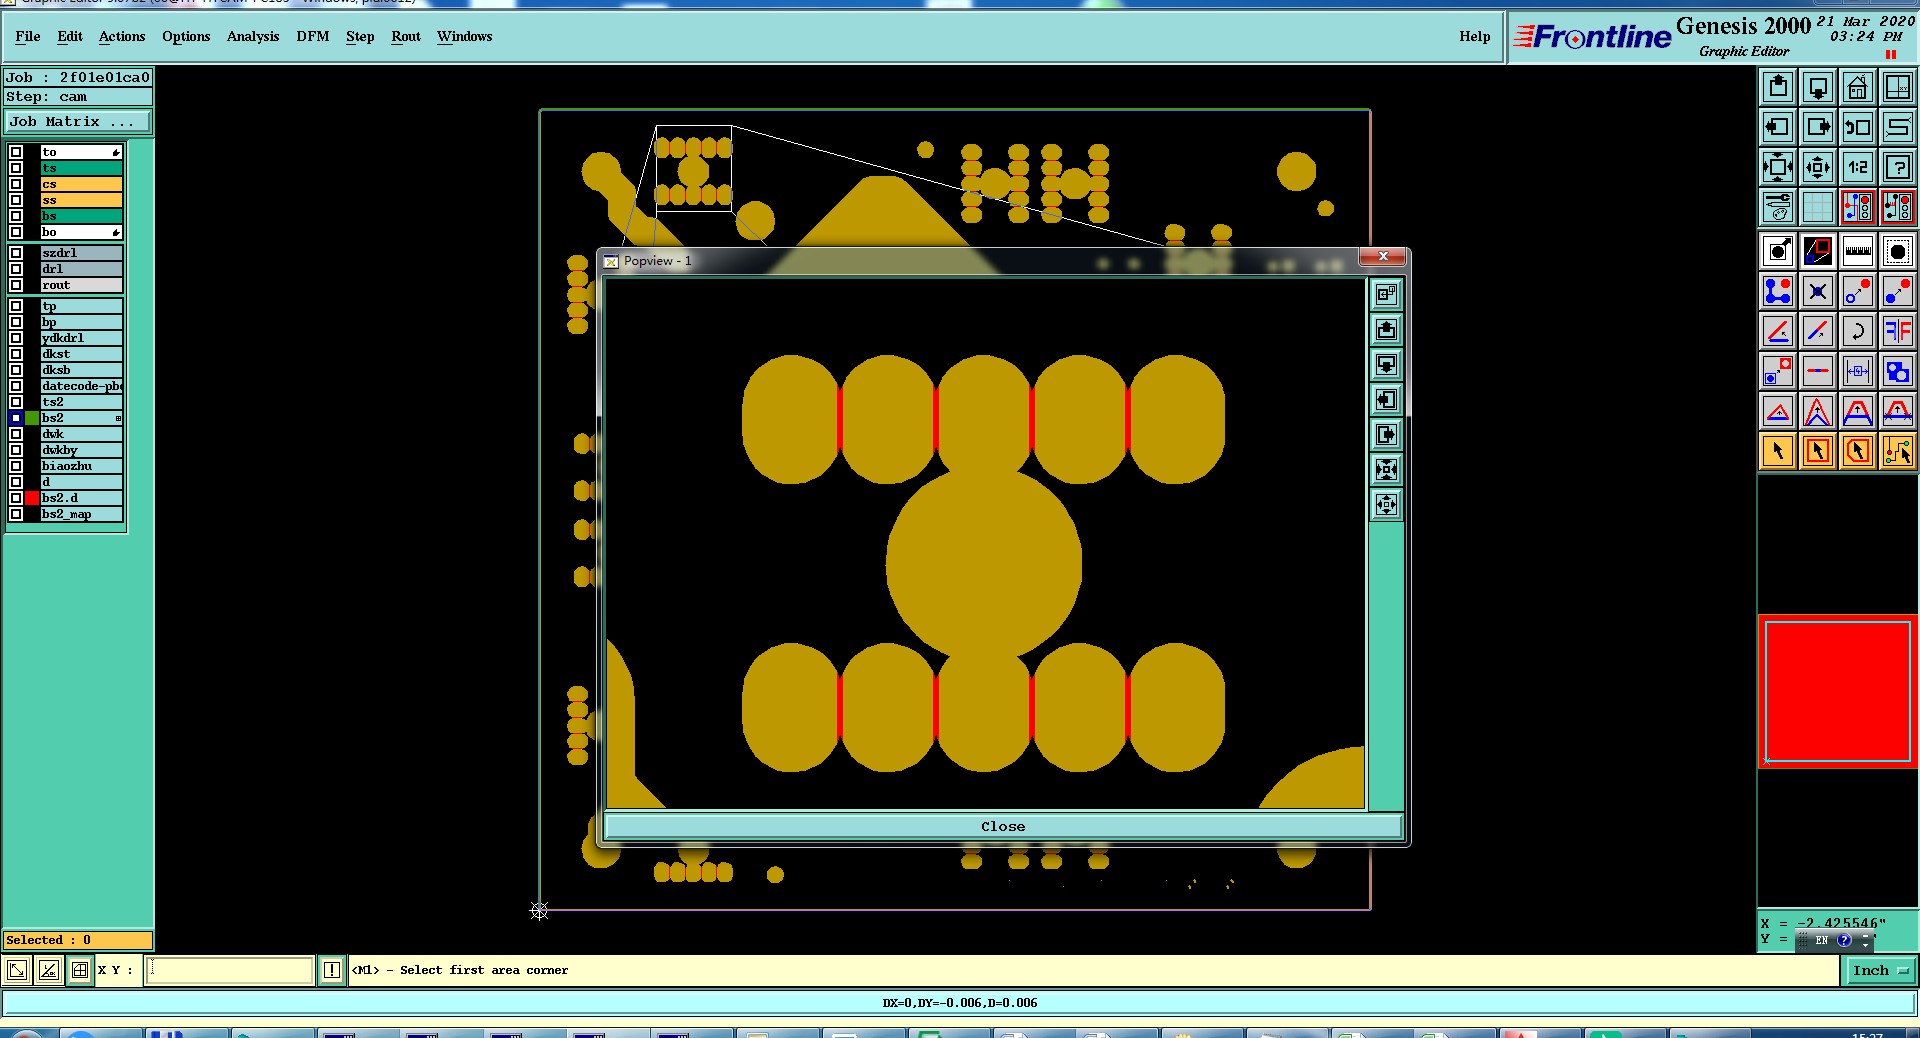Image resolution: width=1920 pixels, height=1038 pixels.
Task: Click the pan left view icon
Action: click(1778, 127)
